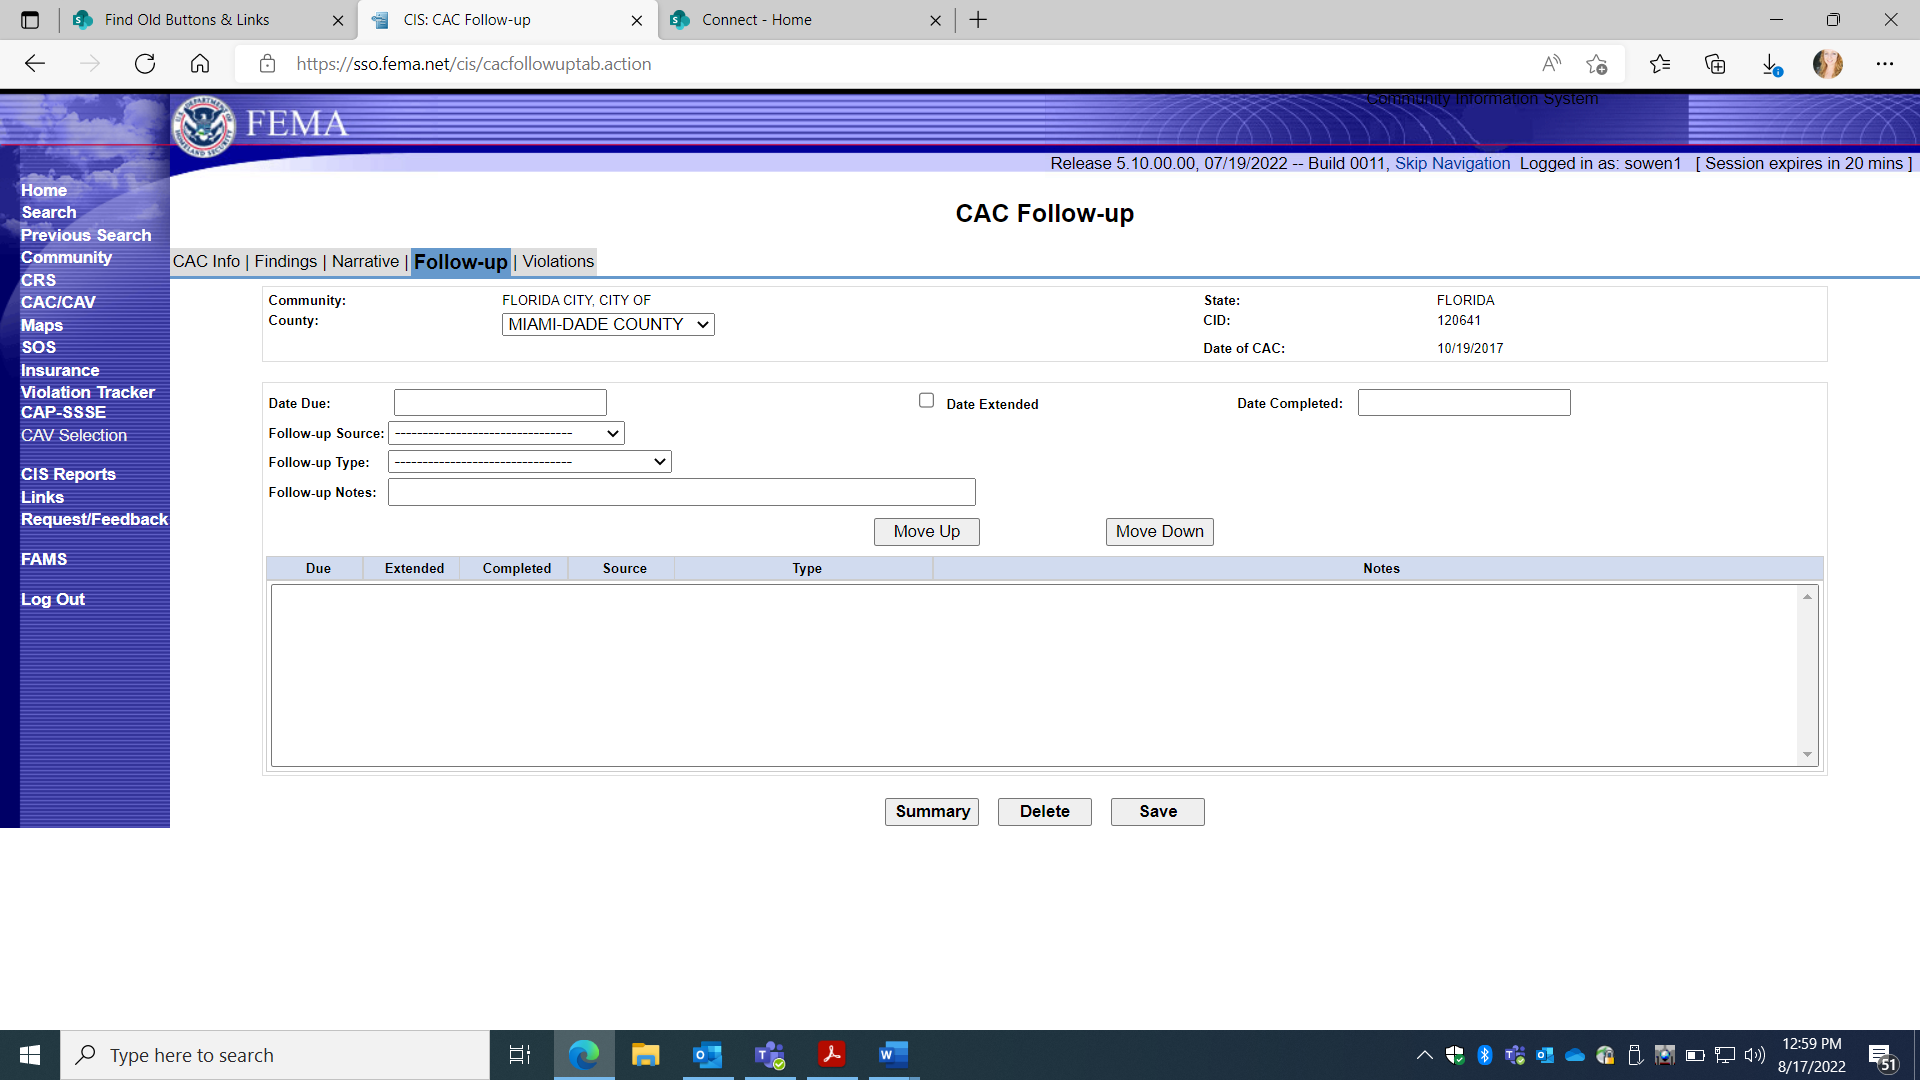
Task: Add page to favorites star icon
Action: click(1596, 64)
